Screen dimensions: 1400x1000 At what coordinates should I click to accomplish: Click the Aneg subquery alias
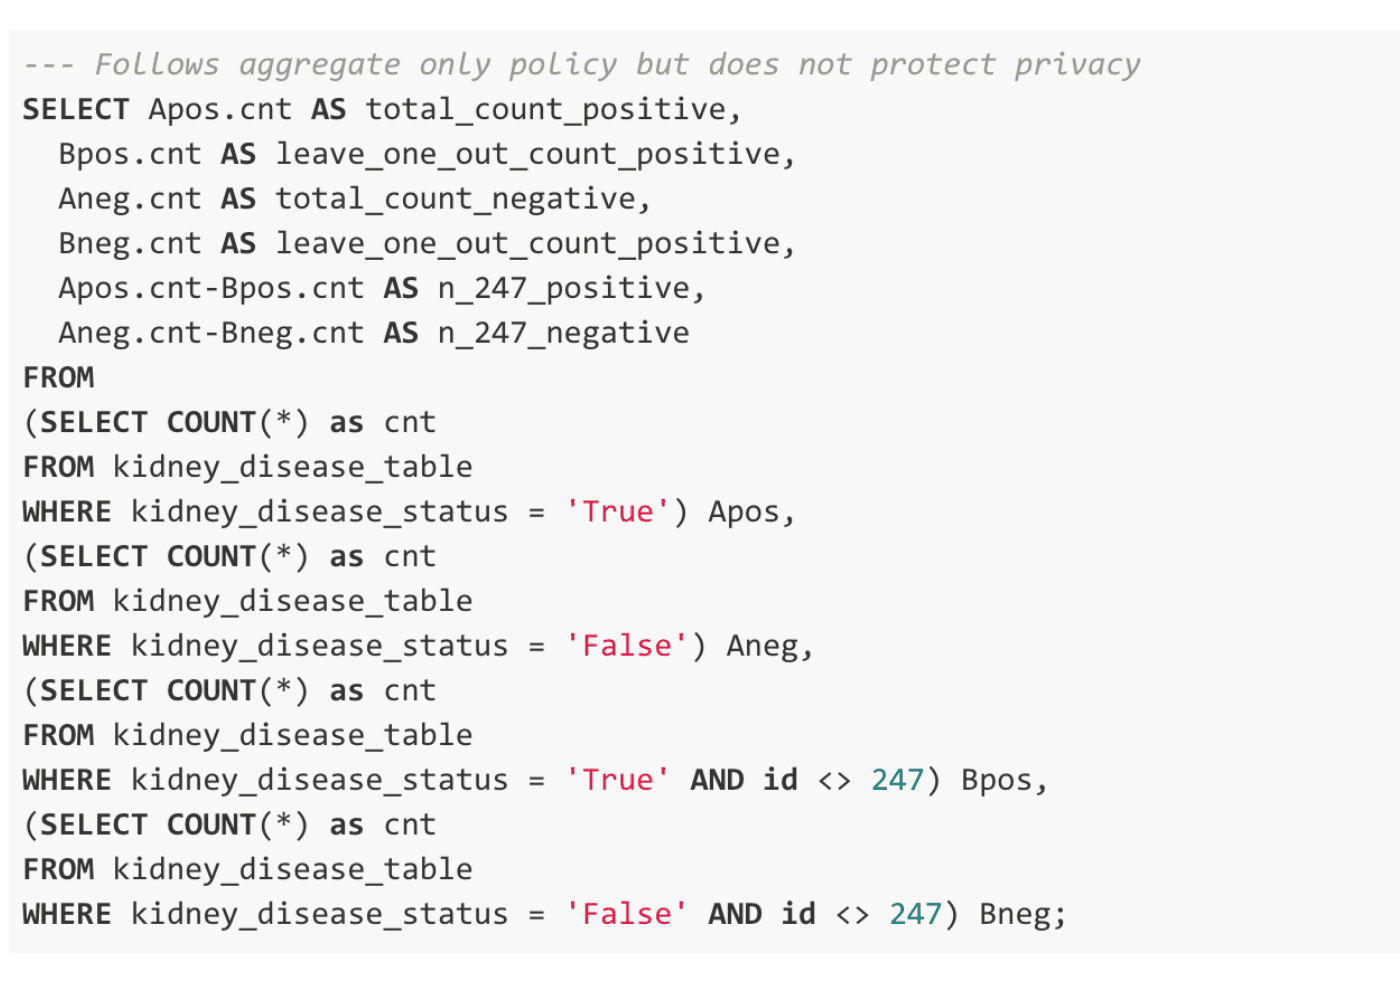763,647
